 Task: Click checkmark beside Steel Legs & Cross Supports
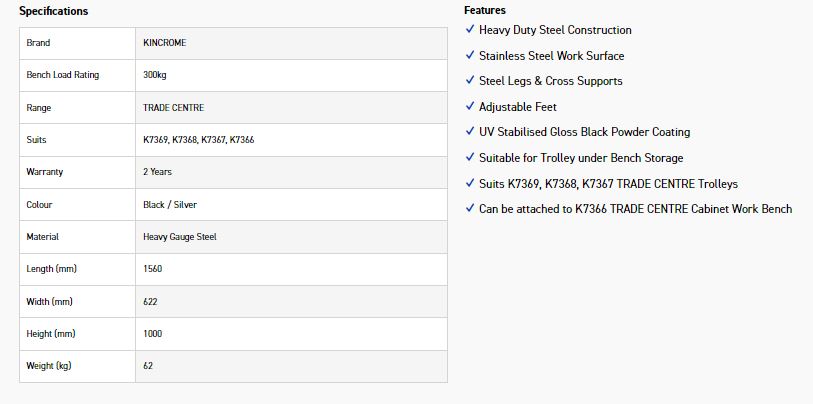(470, 80)
